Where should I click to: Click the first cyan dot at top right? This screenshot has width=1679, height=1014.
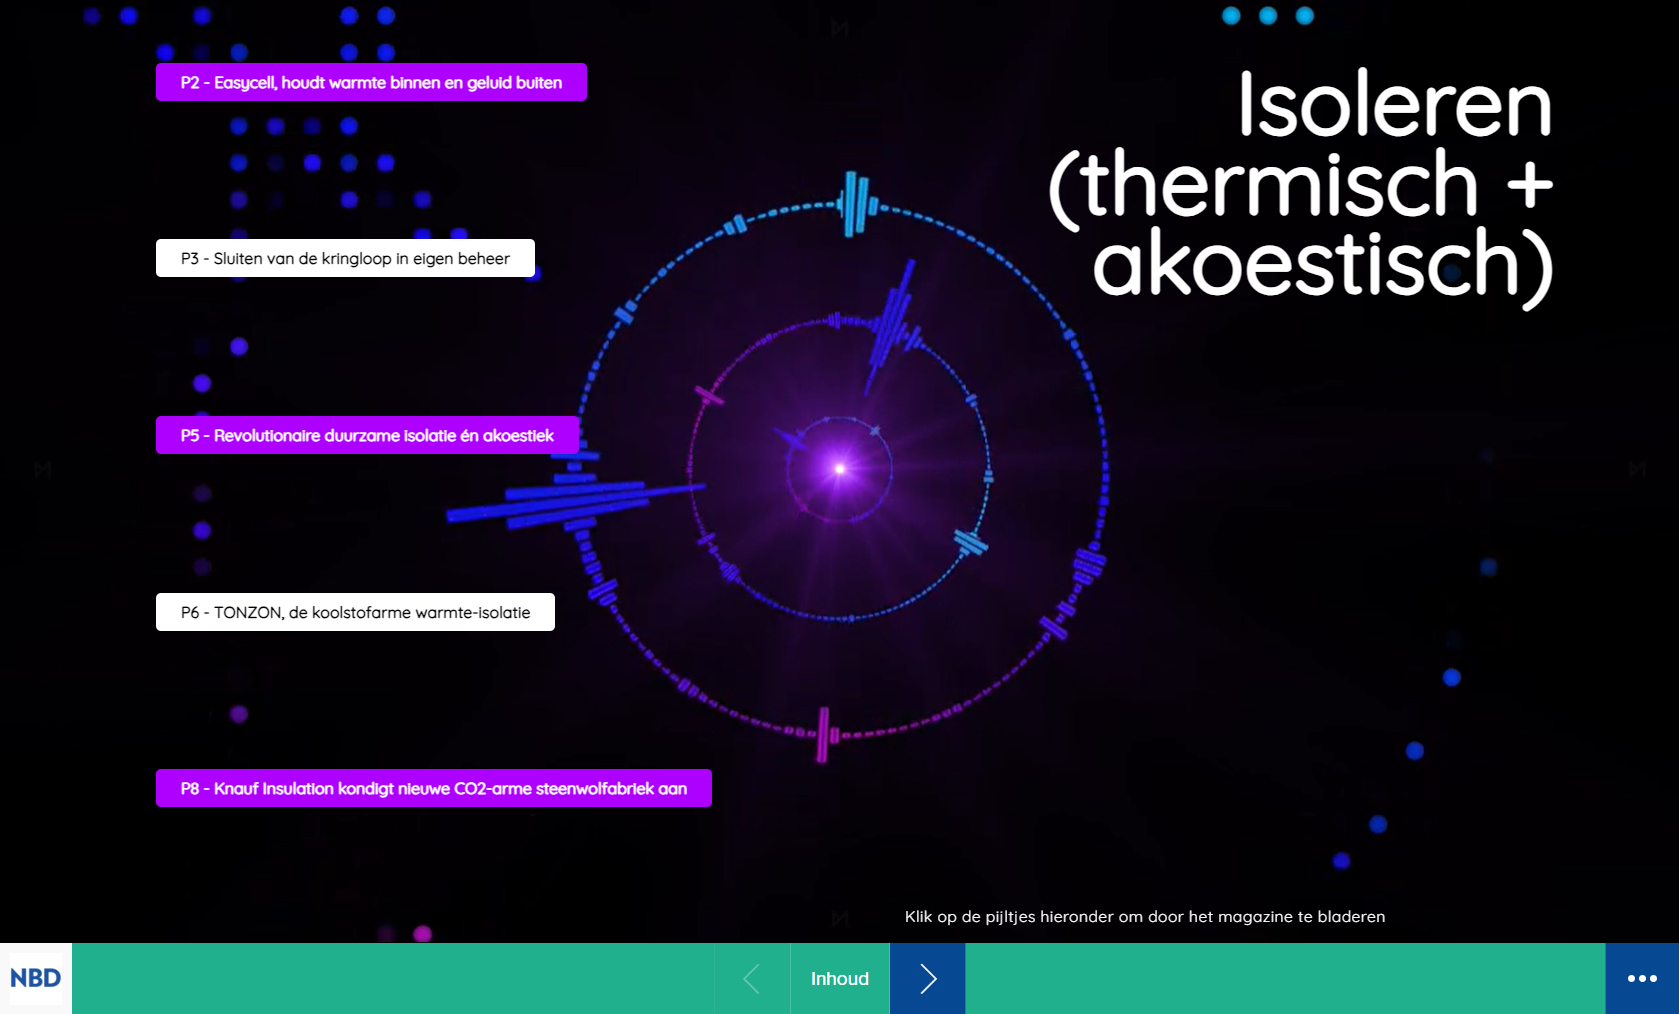[x=1231, y=15]
